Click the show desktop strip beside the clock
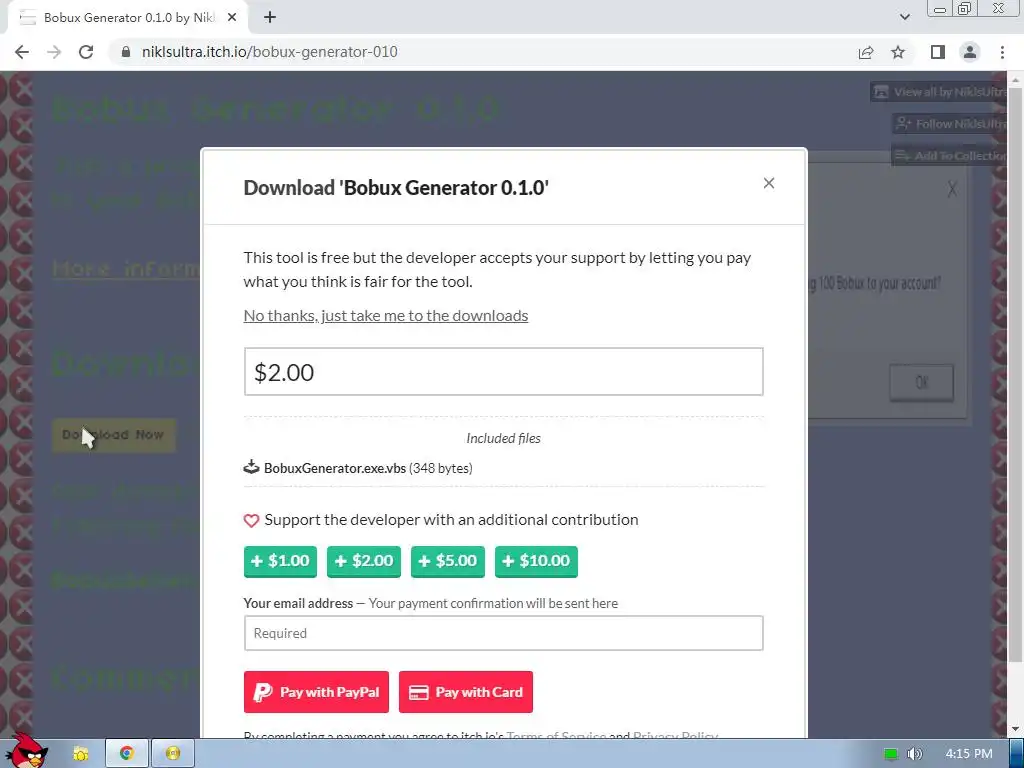 [1016, 754]
